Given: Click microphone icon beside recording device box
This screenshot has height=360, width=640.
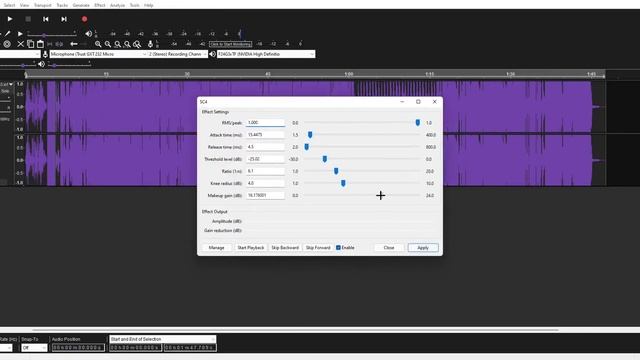Looking at the screenshot, I should [x=45, y=54].
